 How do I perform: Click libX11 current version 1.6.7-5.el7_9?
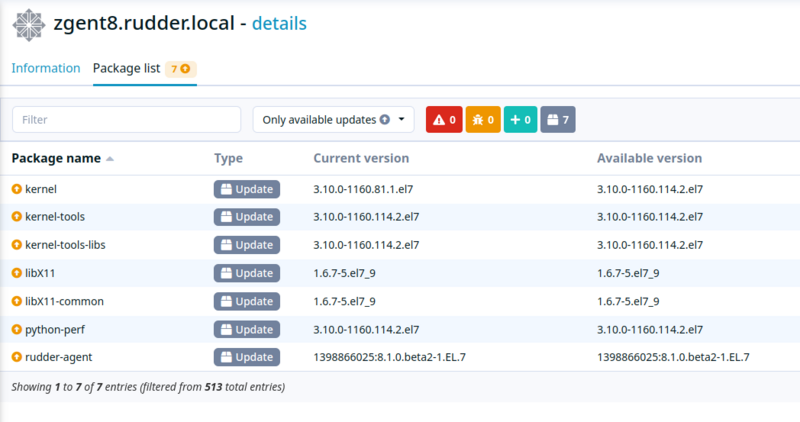coord(344,273)
